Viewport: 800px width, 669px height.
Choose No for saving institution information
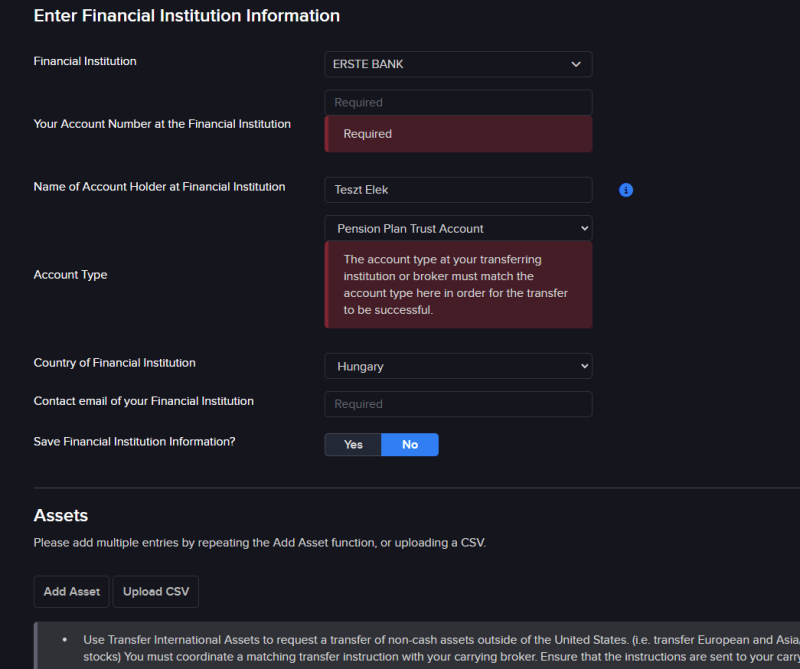[x=410, y=444]
